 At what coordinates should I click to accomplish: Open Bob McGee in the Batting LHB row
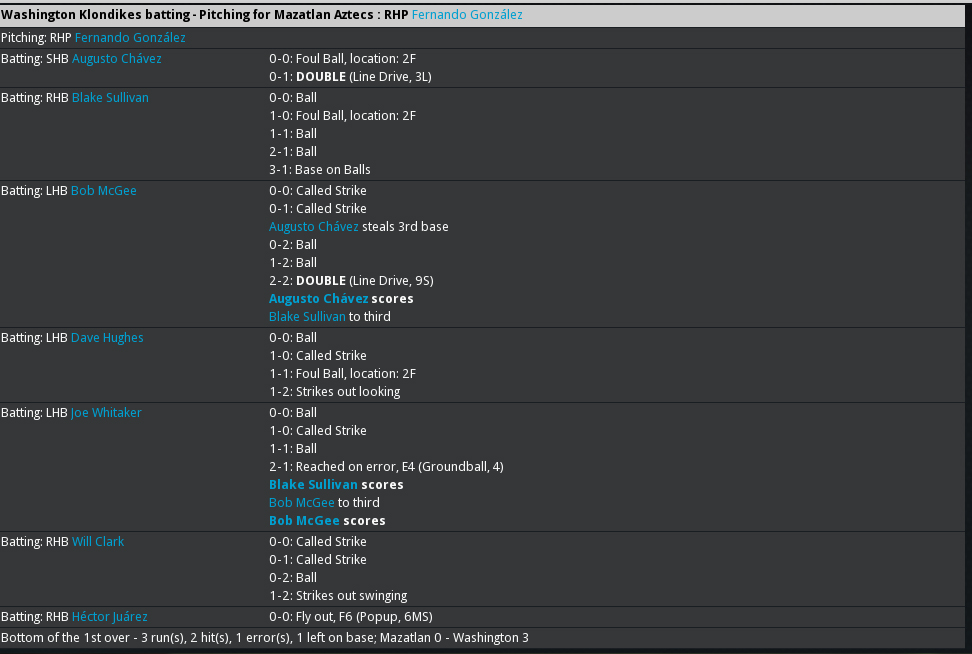(103, 191)
